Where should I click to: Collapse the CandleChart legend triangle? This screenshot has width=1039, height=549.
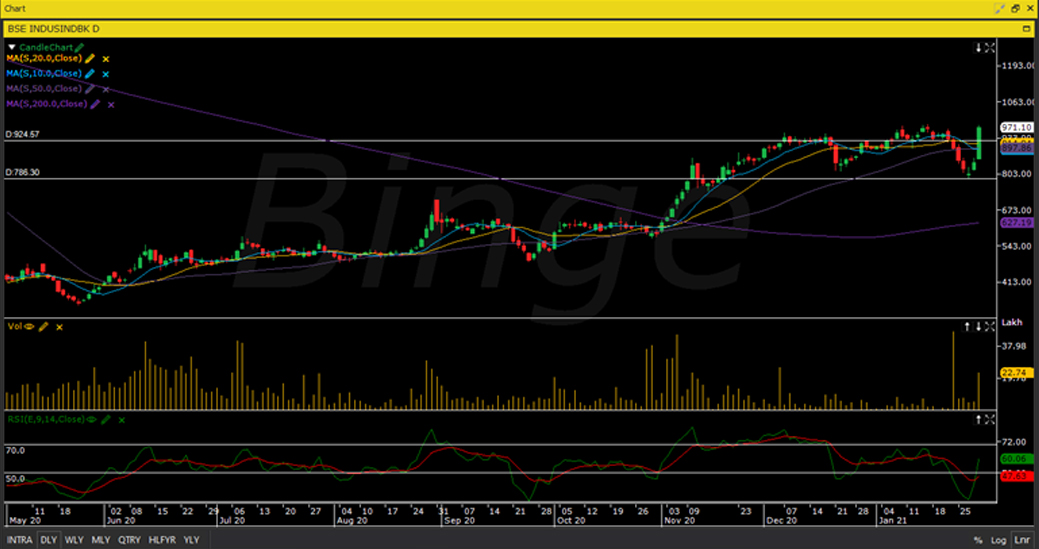pos(11,48)
